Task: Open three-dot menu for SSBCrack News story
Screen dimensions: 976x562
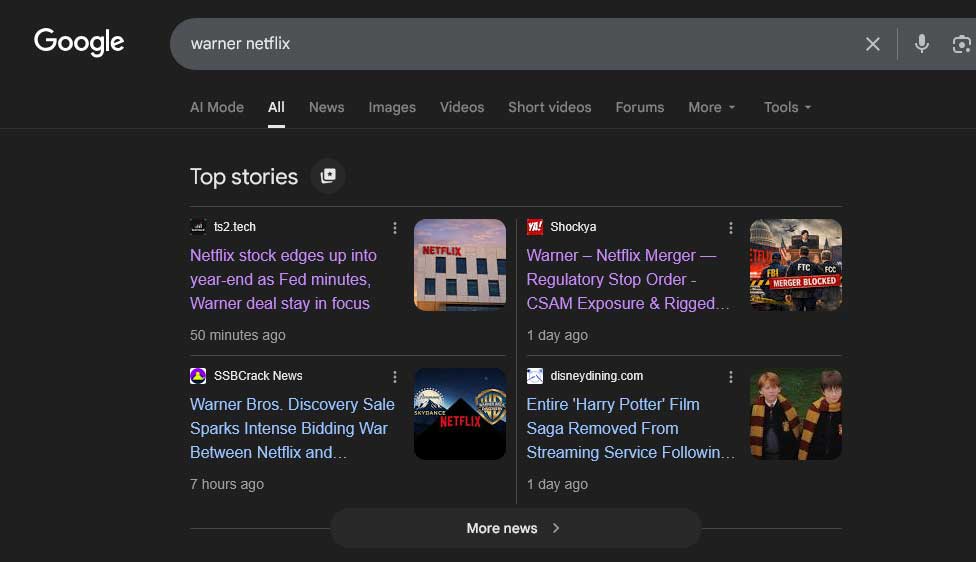Action: pyautogui.click(x=395, y=377)
